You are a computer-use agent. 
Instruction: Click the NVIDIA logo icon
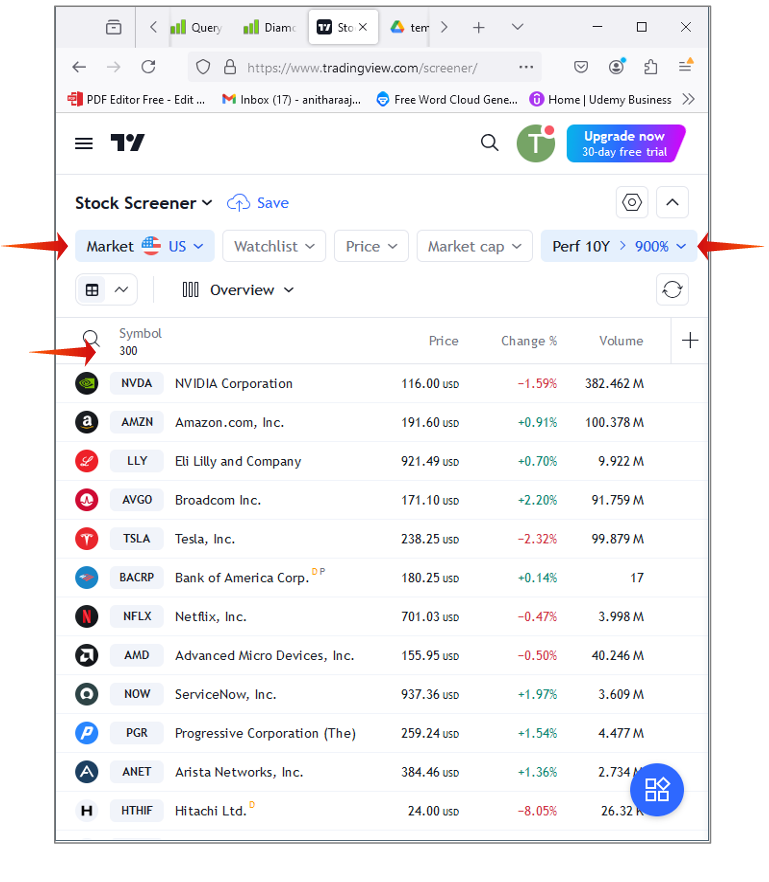(x=87, y=383)
